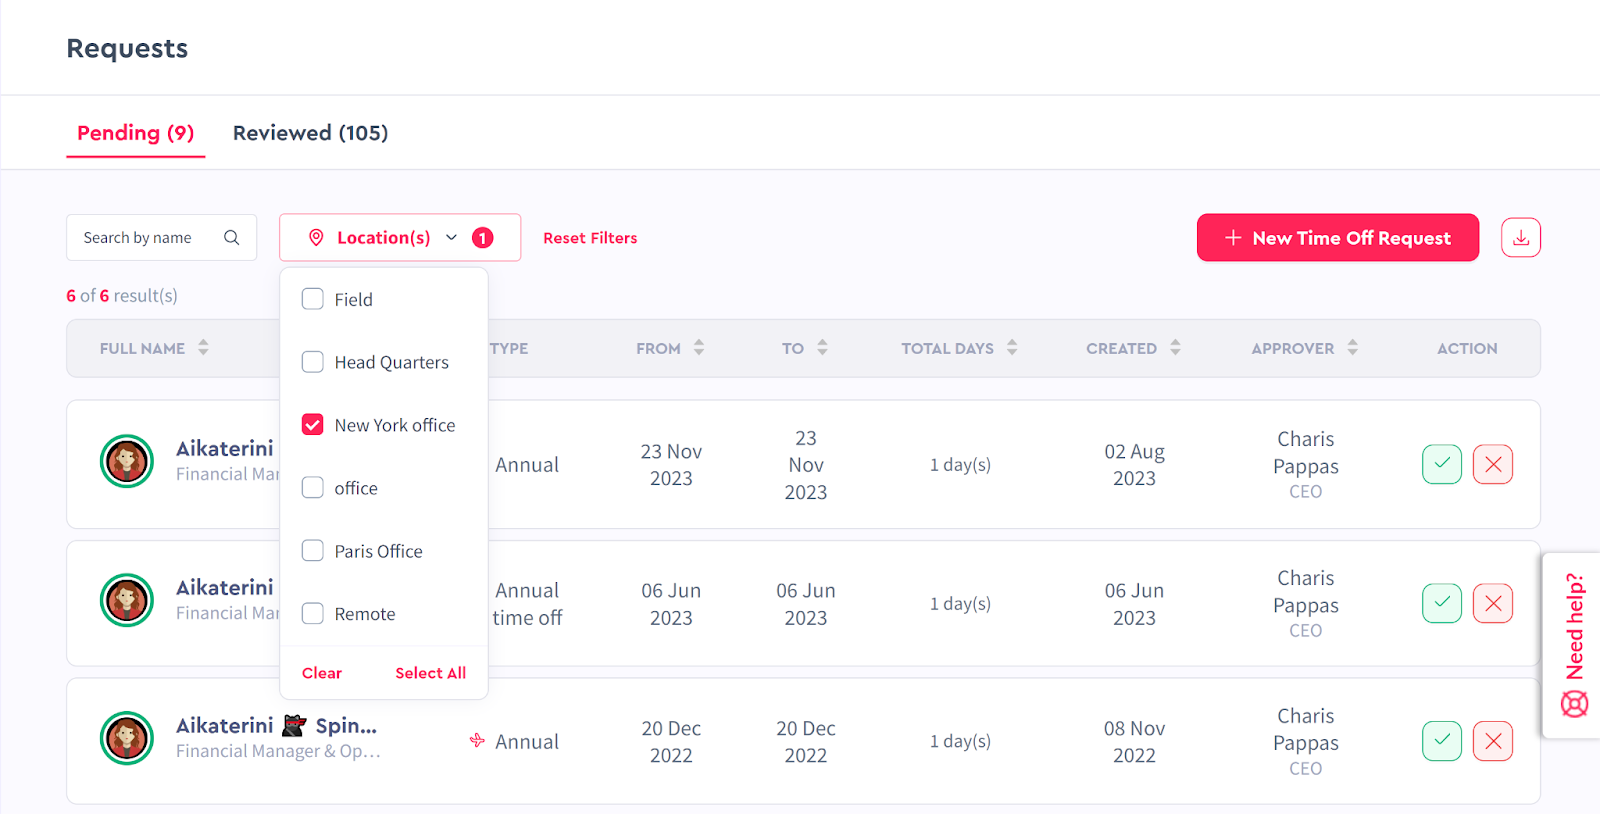
Task: Check the Field location checkbox
Action: [313, 299]
